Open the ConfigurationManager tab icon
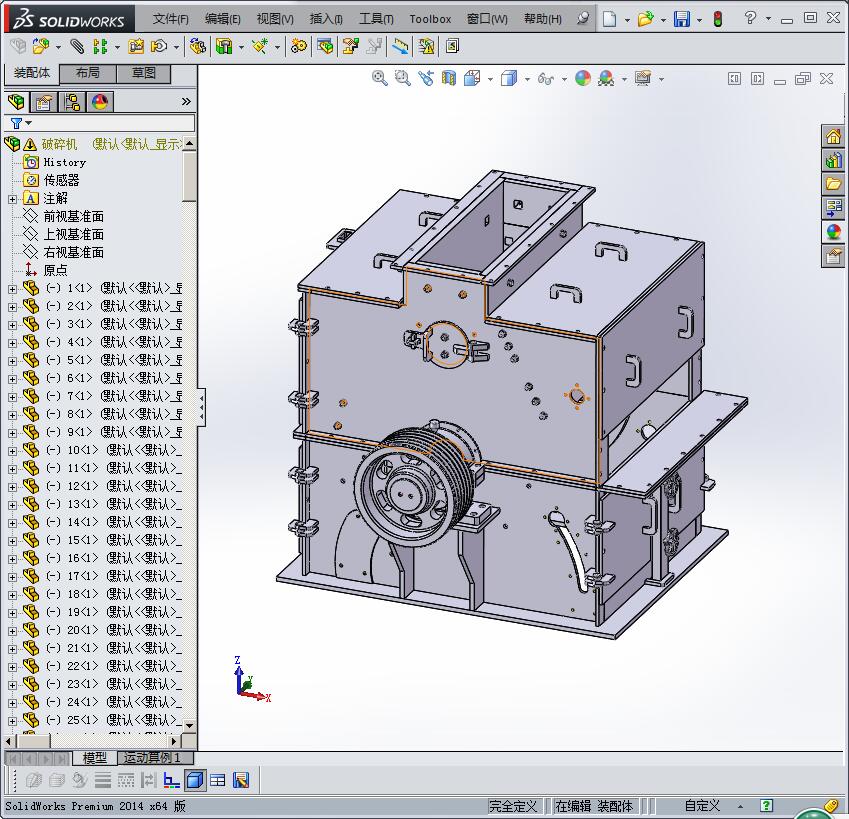 point(71,102)
